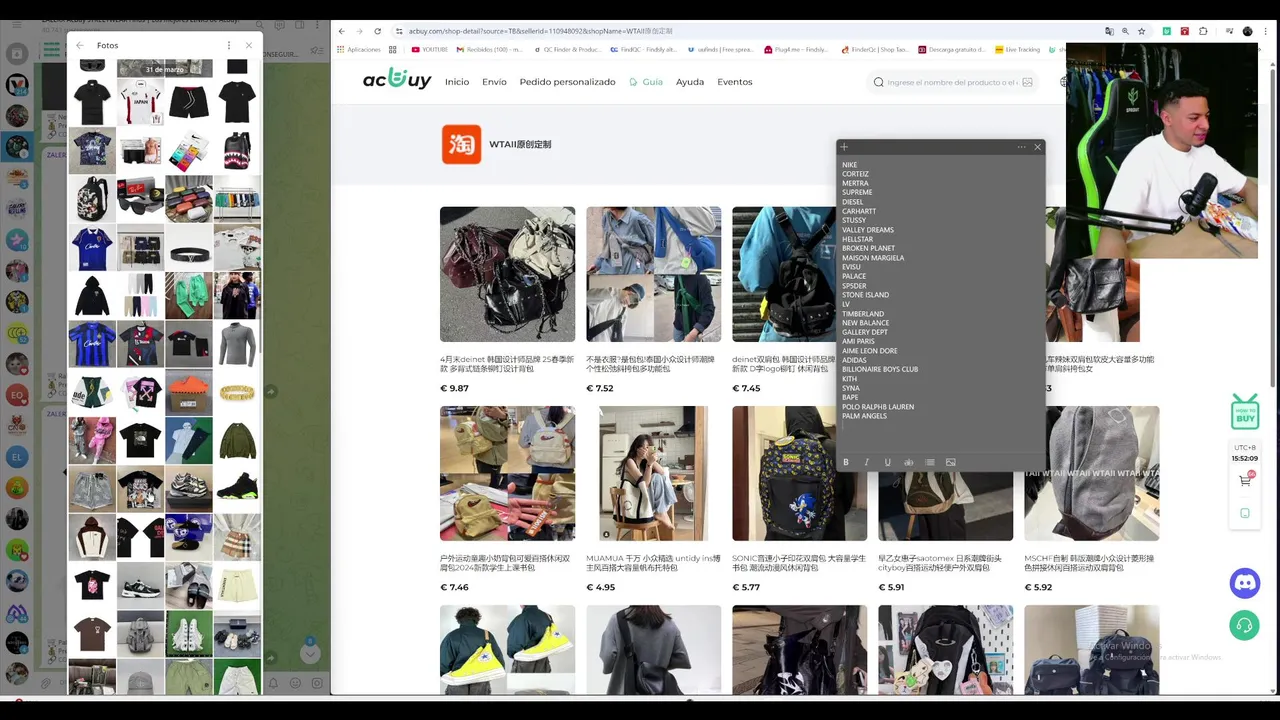Screen dimensions: 1280x720
Task: Open Pedido personalizado menu item
Action: point(567,82)
